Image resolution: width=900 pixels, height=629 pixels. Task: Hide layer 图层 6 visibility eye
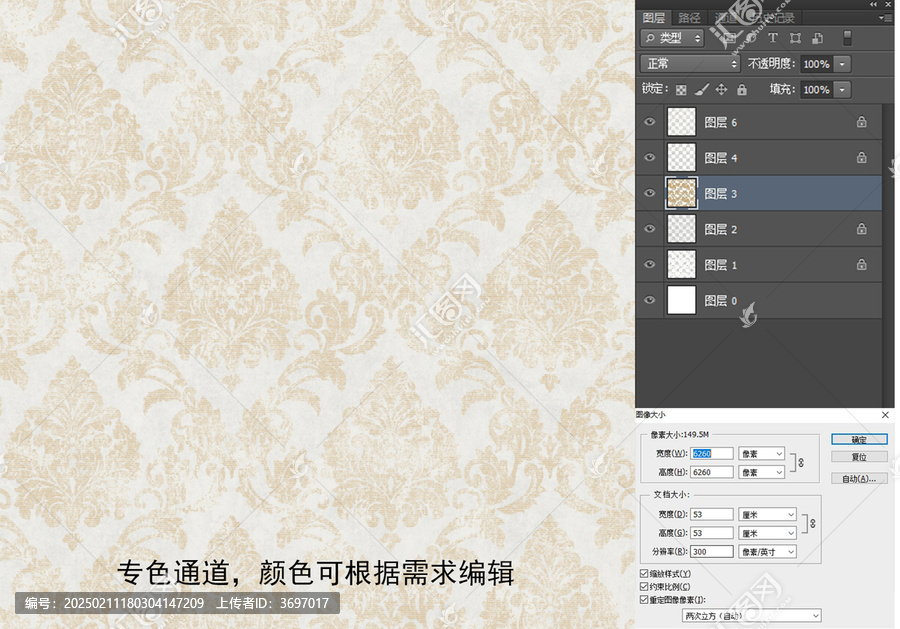coord(650,122)
